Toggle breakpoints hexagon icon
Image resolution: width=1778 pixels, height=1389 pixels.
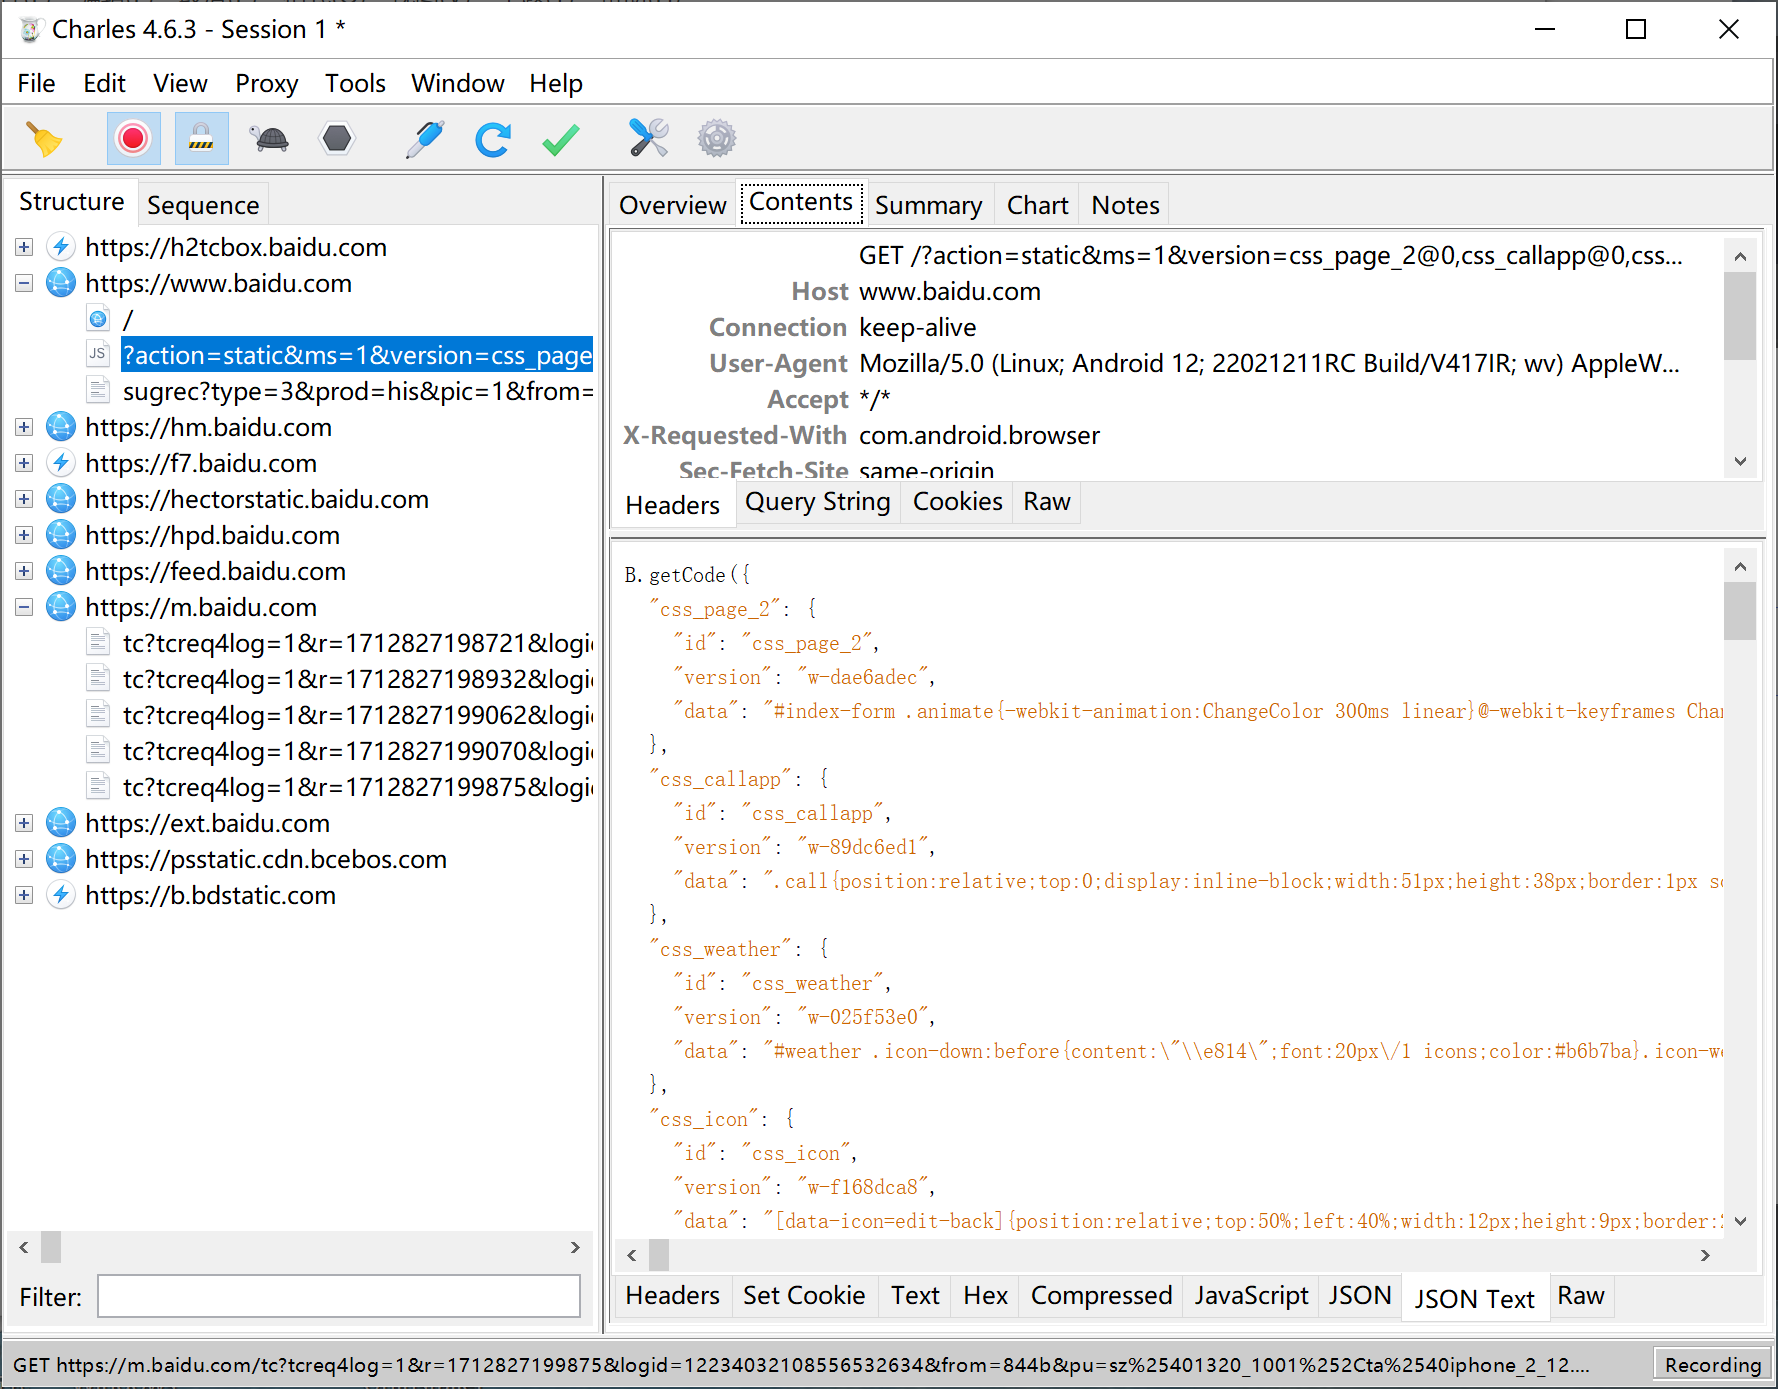point(337,138)
